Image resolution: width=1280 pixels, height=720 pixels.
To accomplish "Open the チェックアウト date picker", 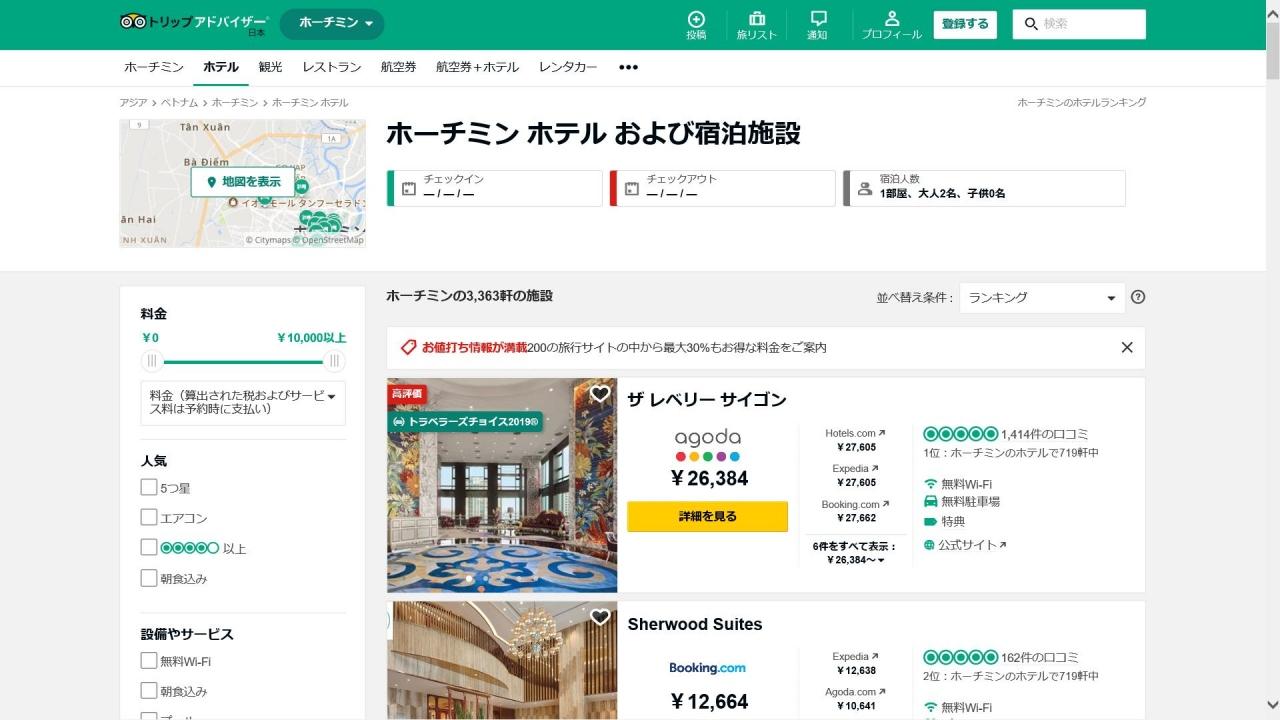I will 723,188.
